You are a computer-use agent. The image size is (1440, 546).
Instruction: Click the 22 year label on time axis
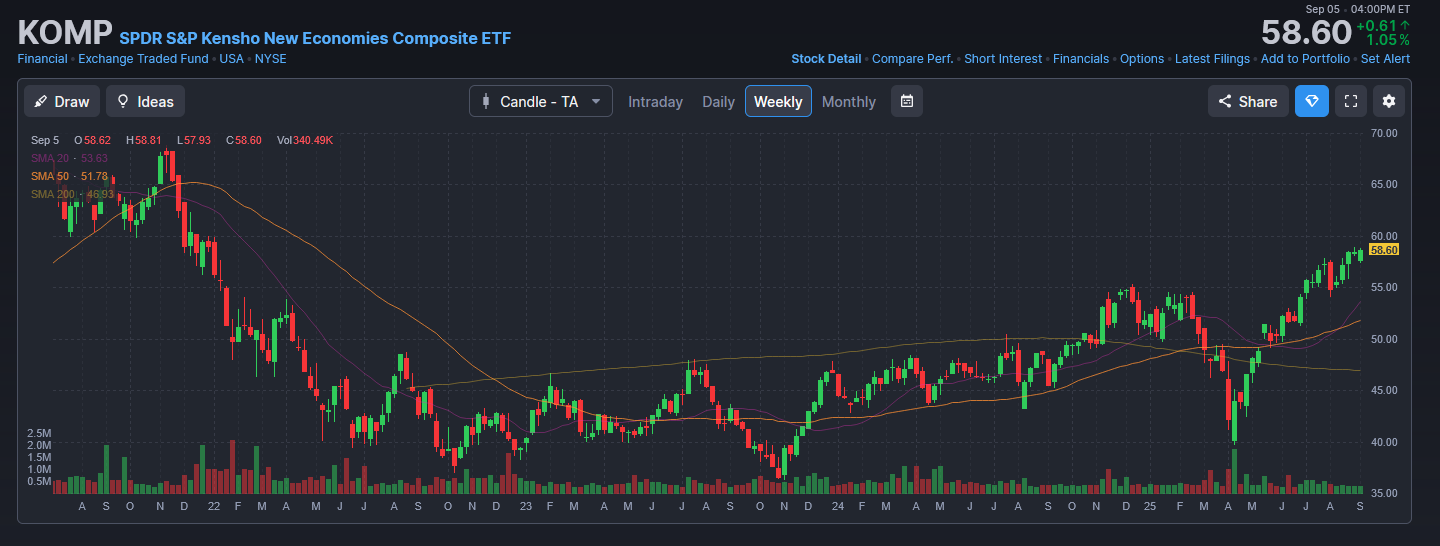(x=213, y=507)
